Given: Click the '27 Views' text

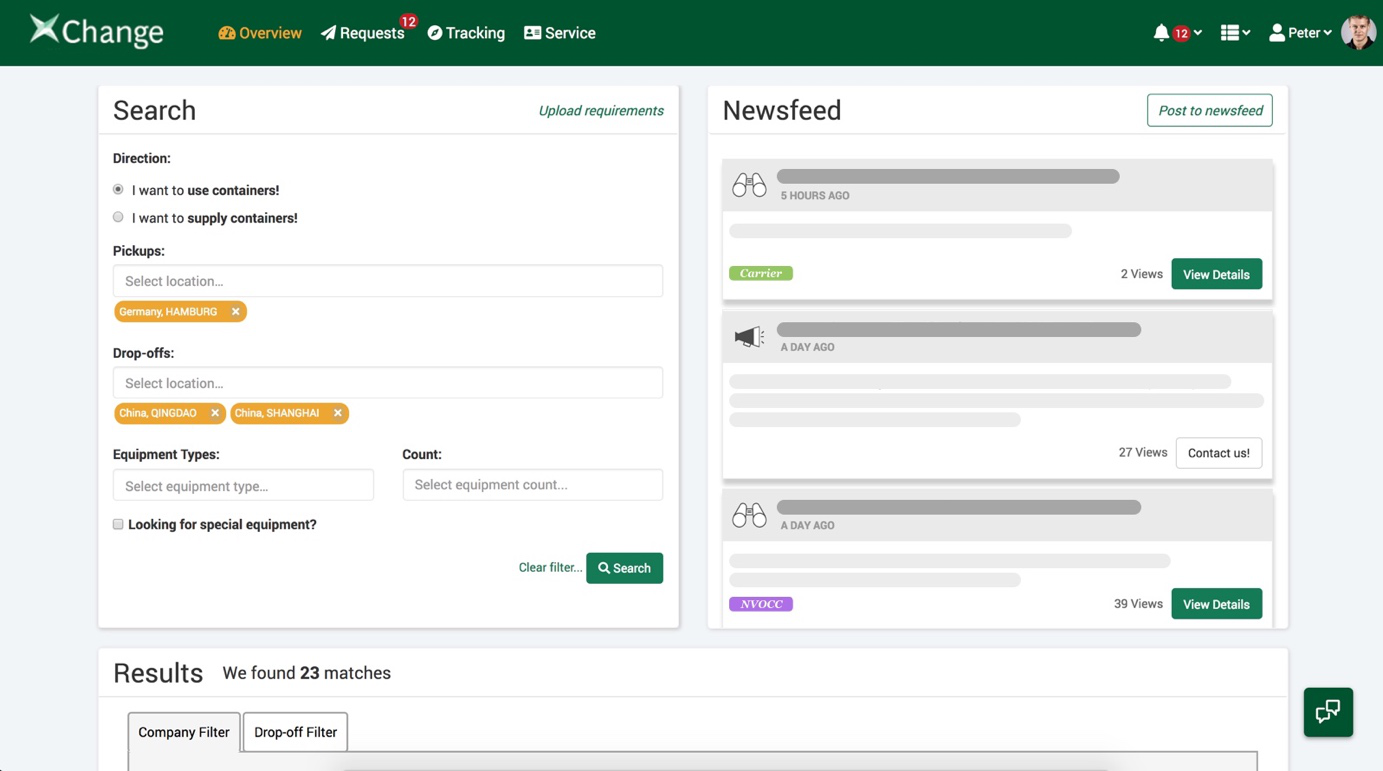Looking at the screenshot, I should click(1143, 452).
